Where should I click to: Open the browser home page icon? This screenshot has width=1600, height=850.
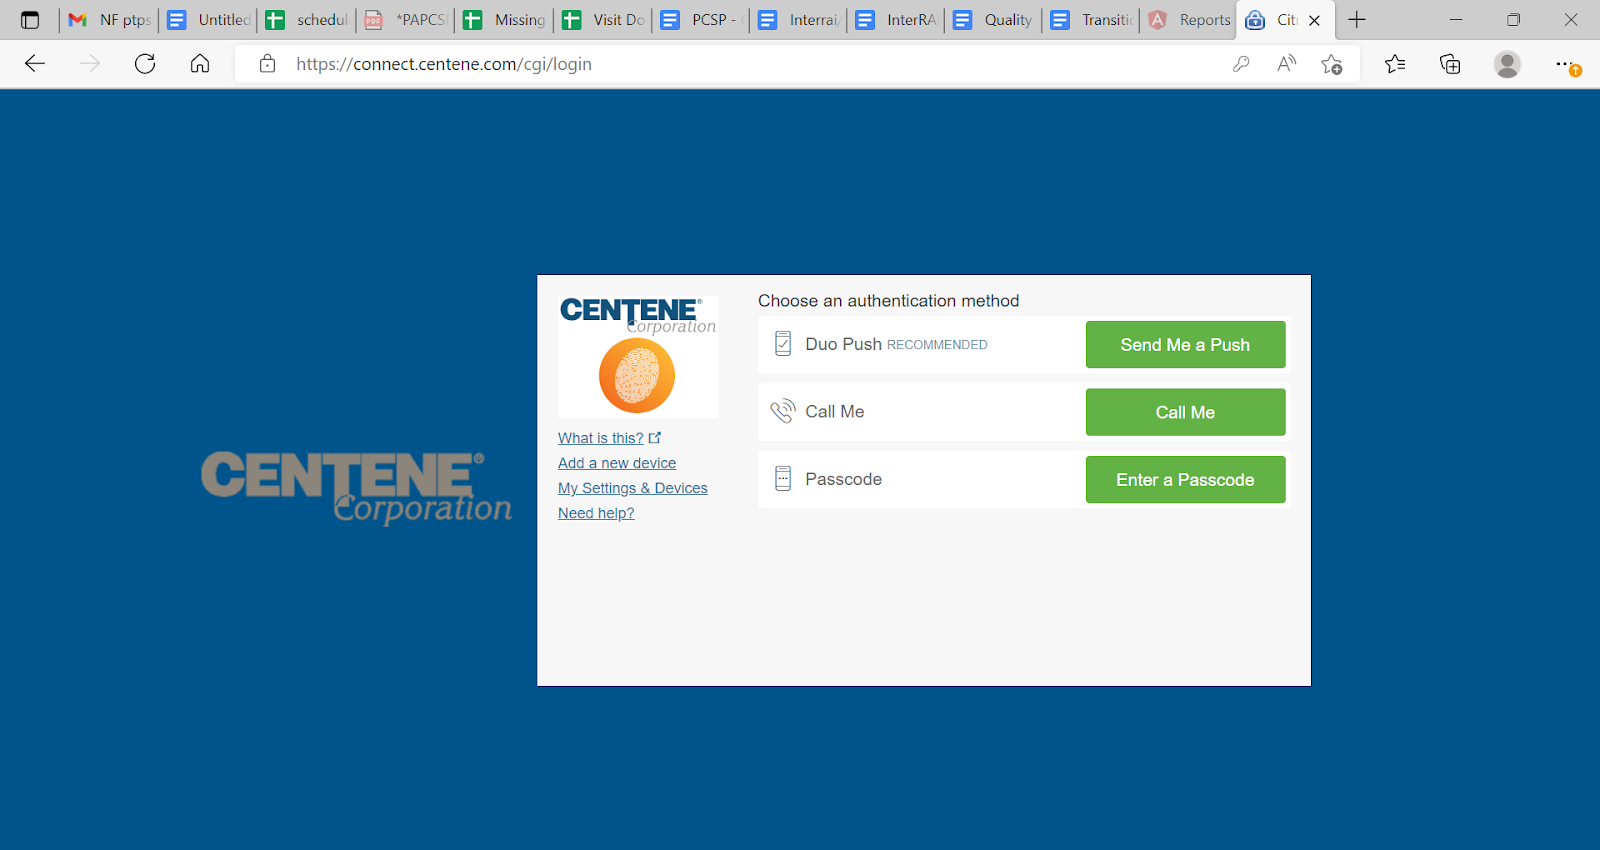click(200, 64)
